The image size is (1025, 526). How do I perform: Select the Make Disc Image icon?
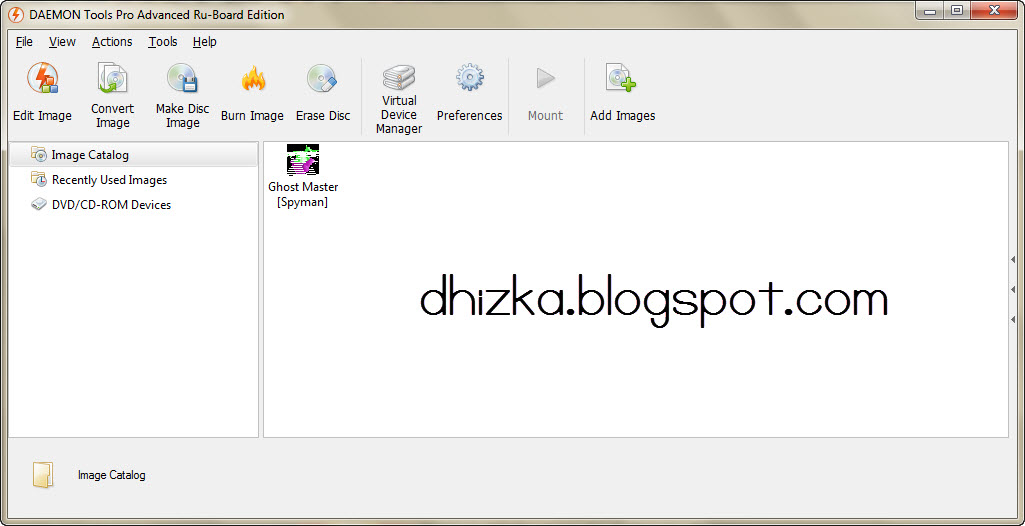[x=182, y=77]
